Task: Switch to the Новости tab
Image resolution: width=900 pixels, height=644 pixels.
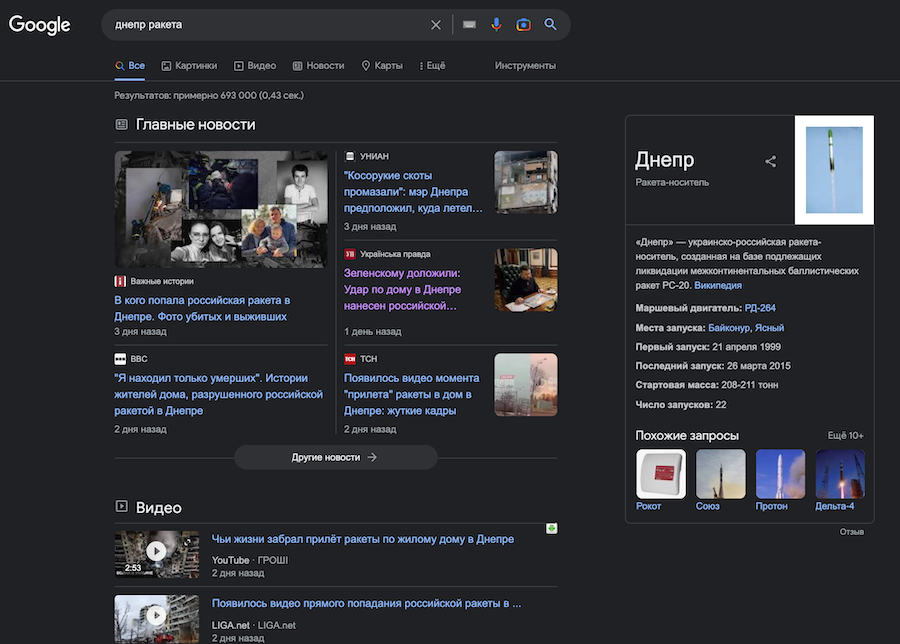Action: tap(318, 66)
